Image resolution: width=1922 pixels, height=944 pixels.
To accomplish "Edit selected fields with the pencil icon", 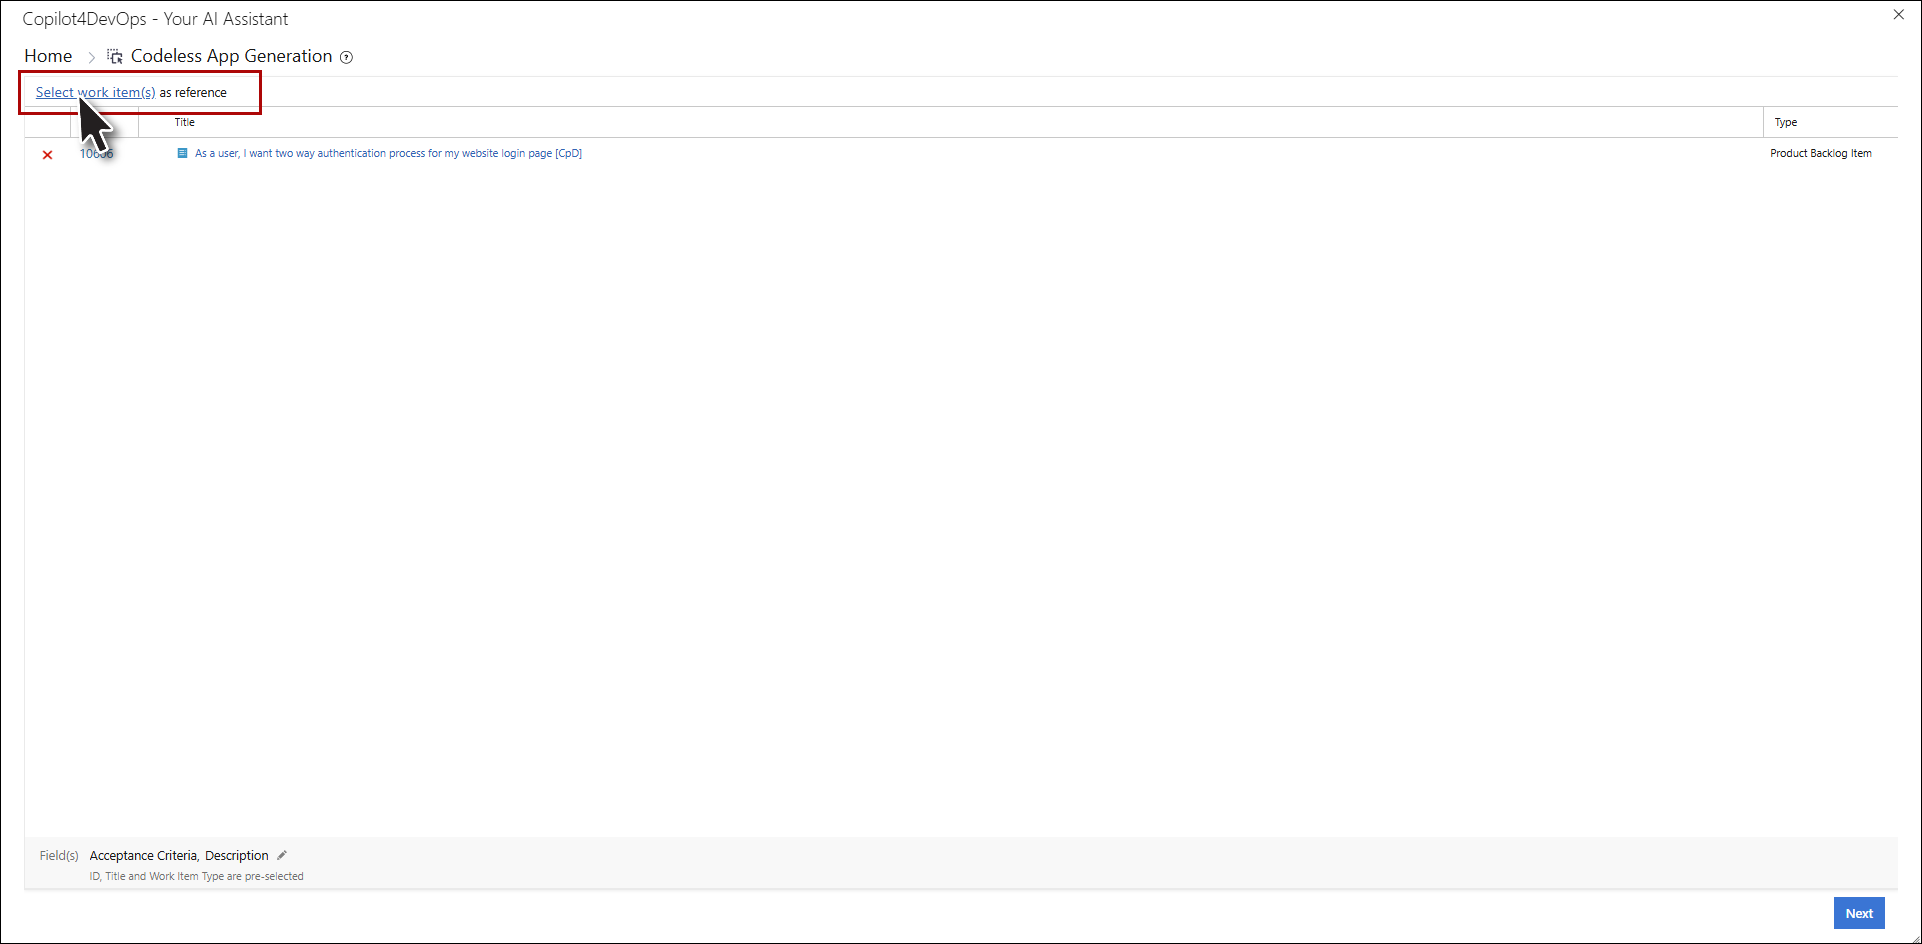I will tap(282, 855).
